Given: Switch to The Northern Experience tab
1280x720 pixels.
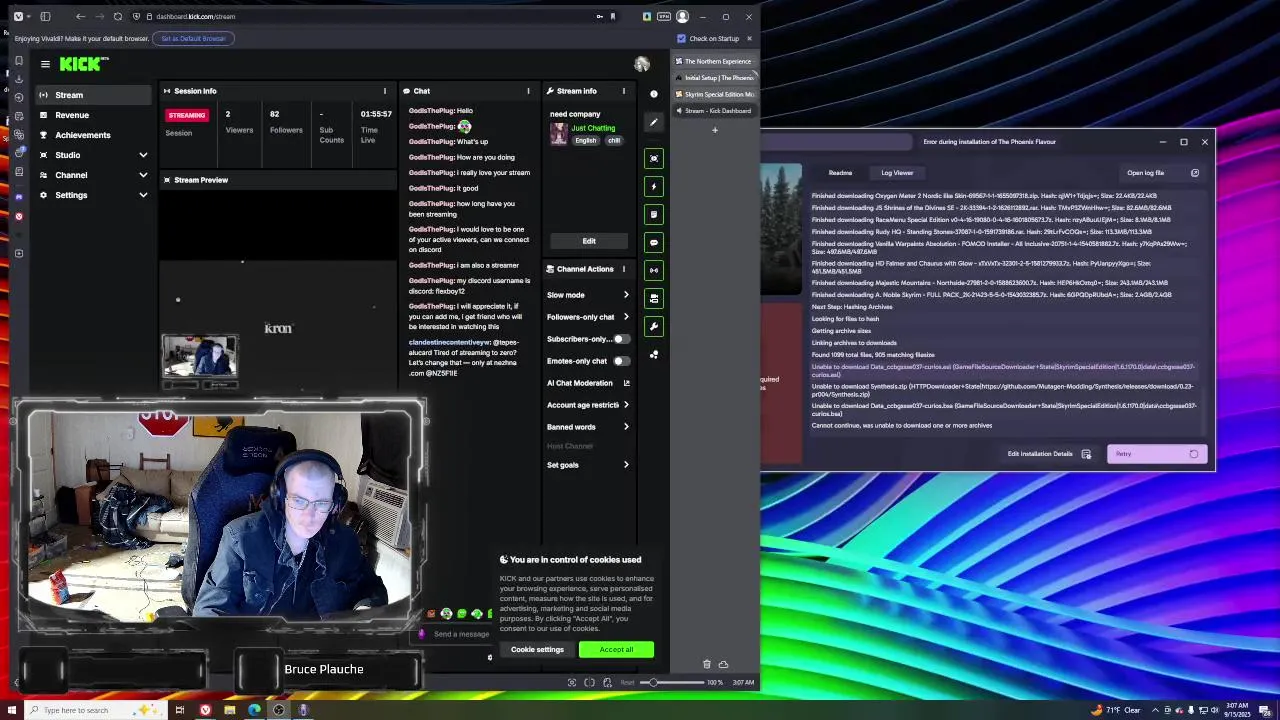Looking at the screenshot, I should 714,61.
